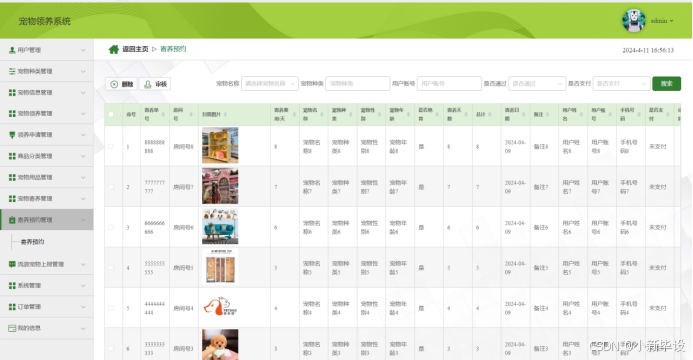This screenshot has height=360, width=693.
Task: Expand 系统管理 with its chevron
Action: tap(83, 286)
